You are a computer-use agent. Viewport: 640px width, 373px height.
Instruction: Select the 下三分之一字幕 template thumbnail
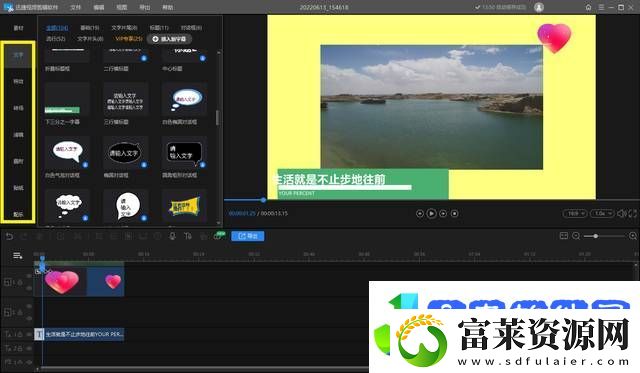(x=67, y=99)
